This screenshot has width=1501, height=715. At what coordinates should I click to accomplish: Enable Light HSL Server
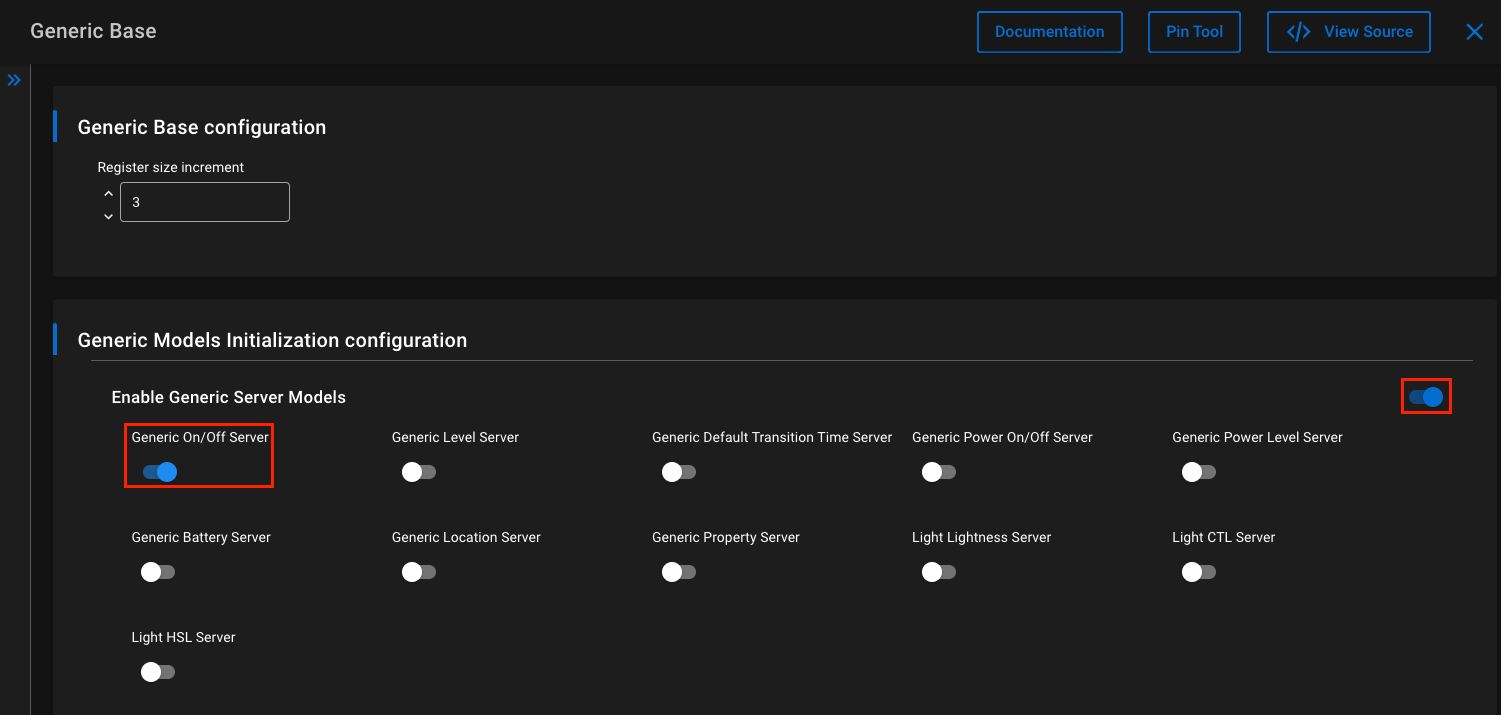158,671
